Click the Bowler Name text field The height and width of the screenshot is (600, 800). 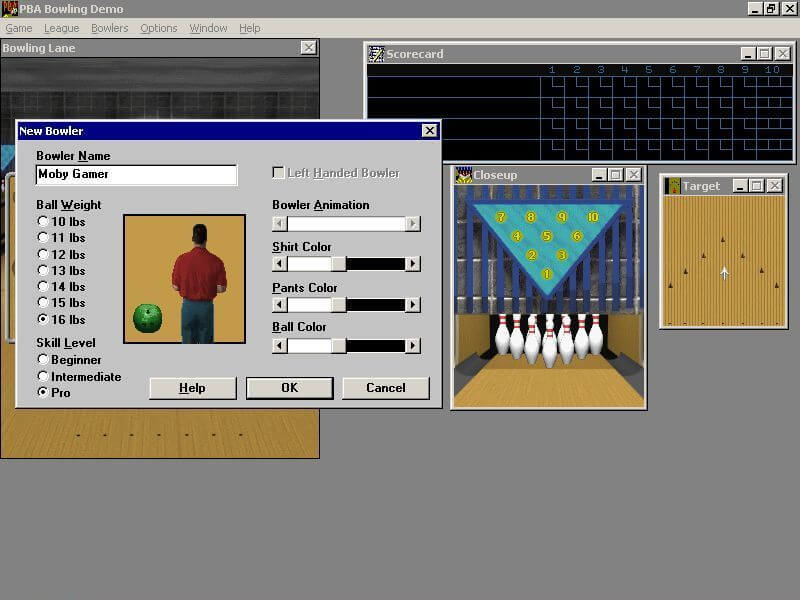pyautogui.click(x=136, y=174)
